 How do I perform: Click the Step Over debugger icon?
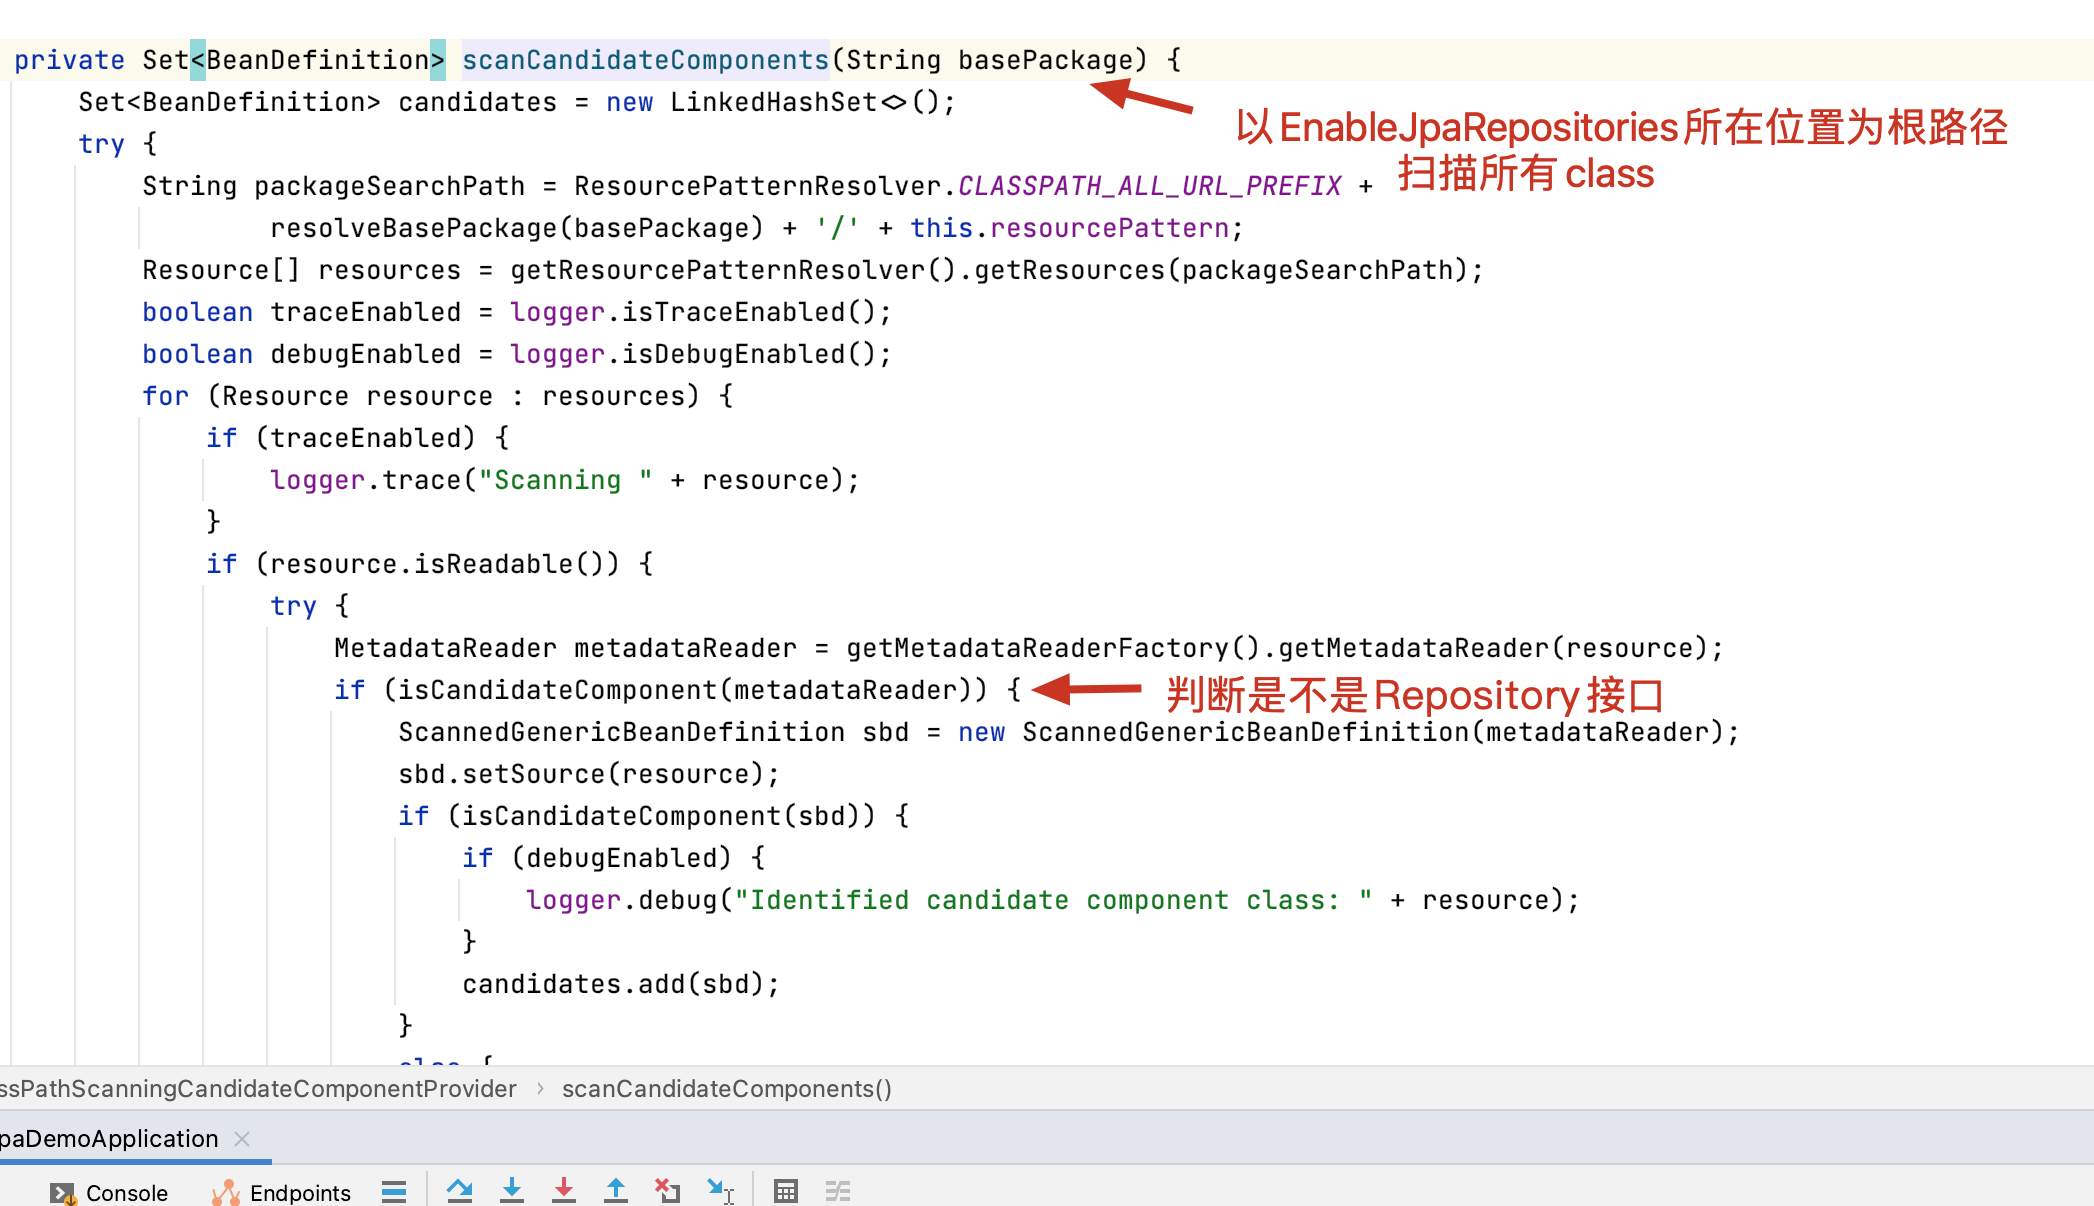pos(460,1190)
